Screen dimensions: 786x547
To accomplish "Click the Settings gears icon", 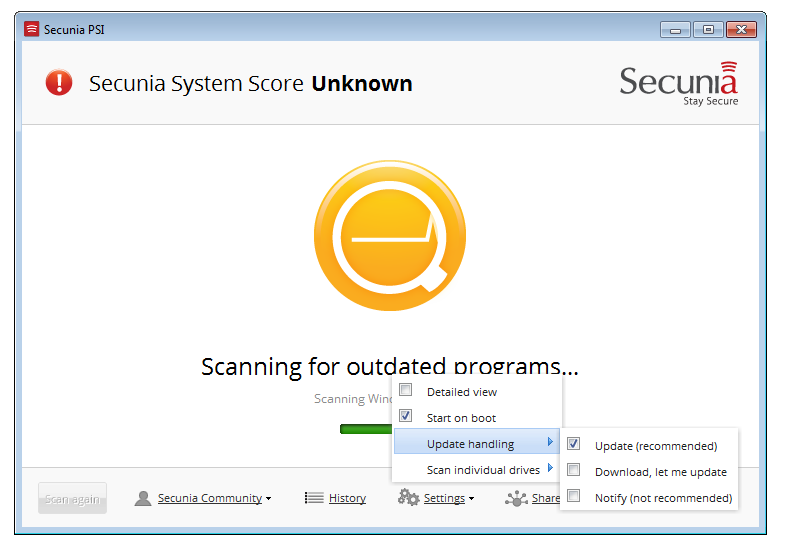I will tap(408, 497).
